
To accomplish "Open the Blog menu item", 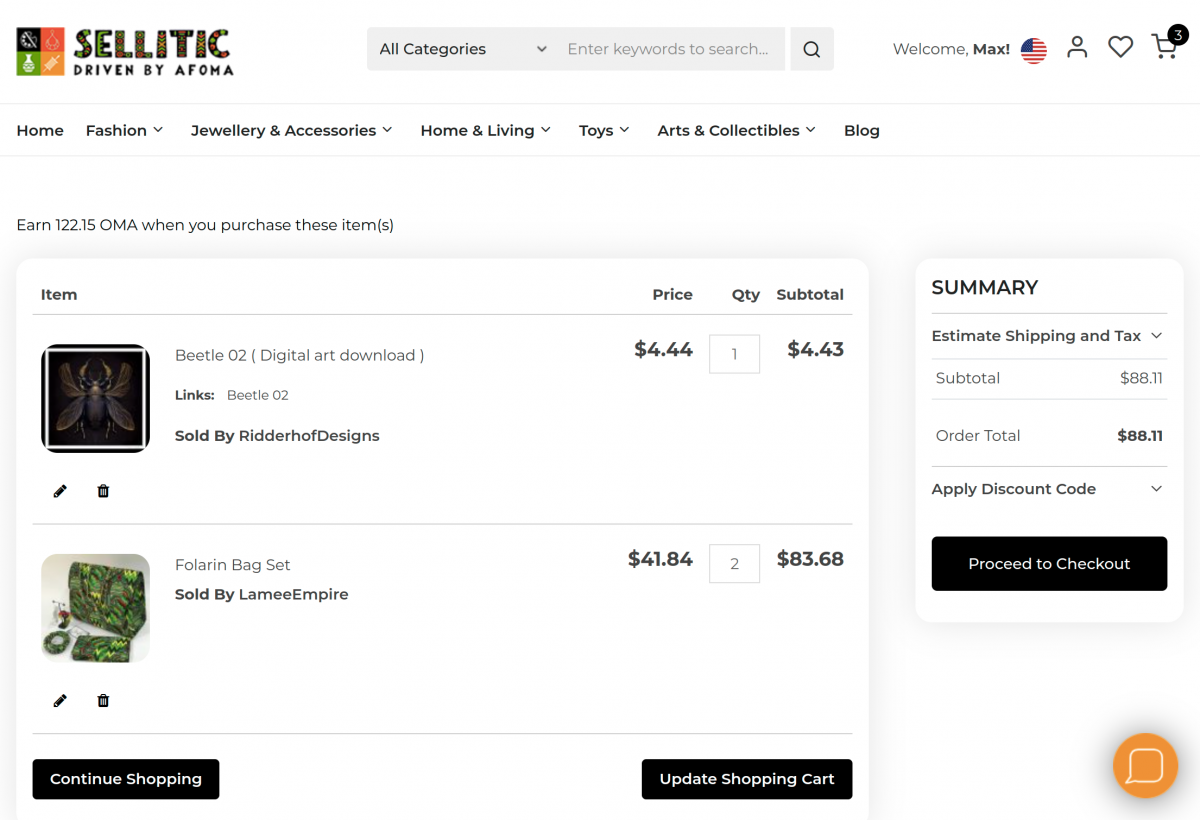I will tap(862, 130).
